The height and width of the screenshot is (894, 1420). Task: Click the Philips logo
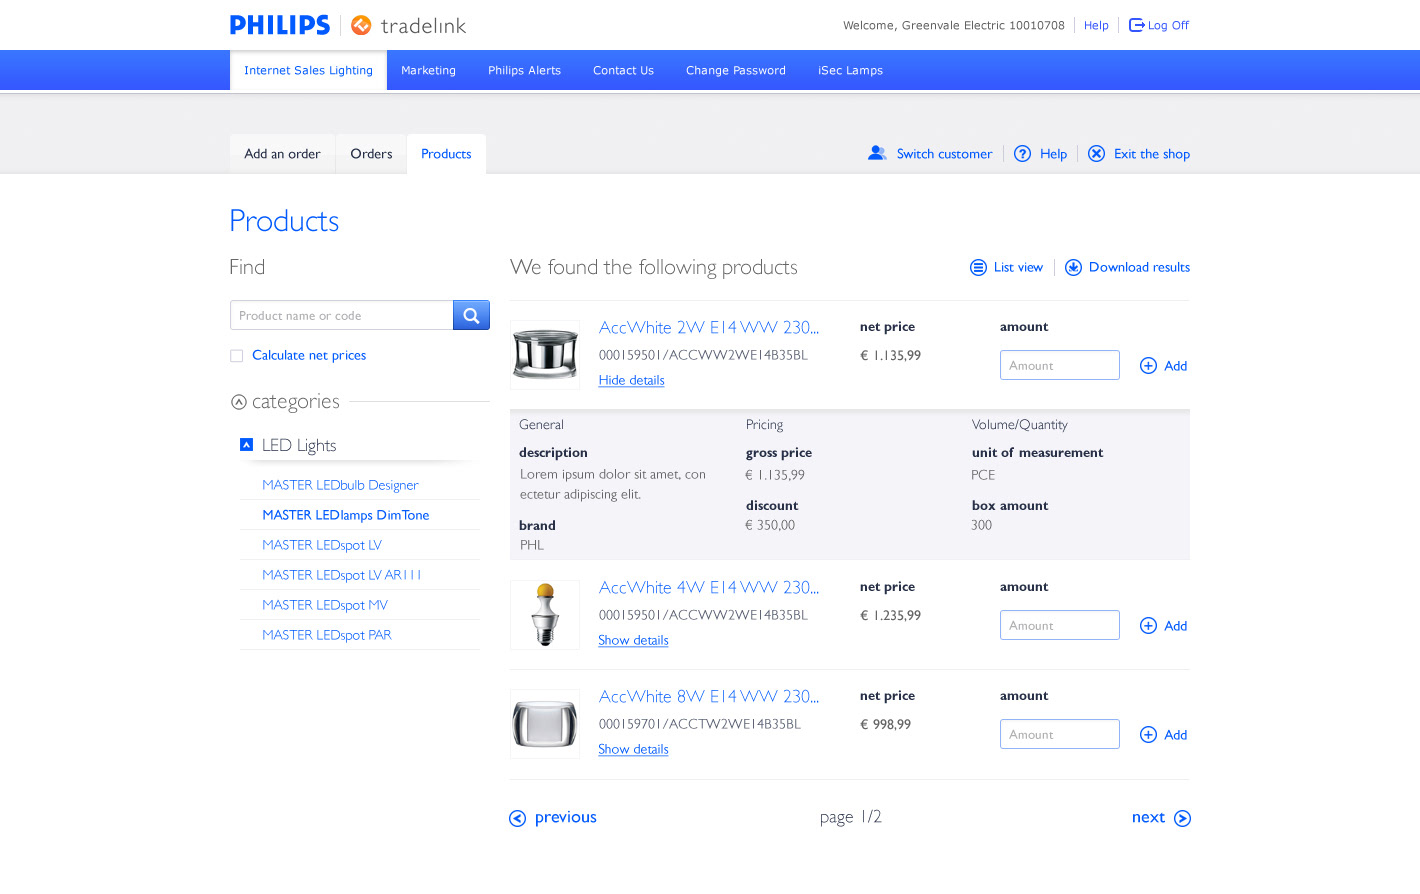pyautogui.click(x=280, y=25)
